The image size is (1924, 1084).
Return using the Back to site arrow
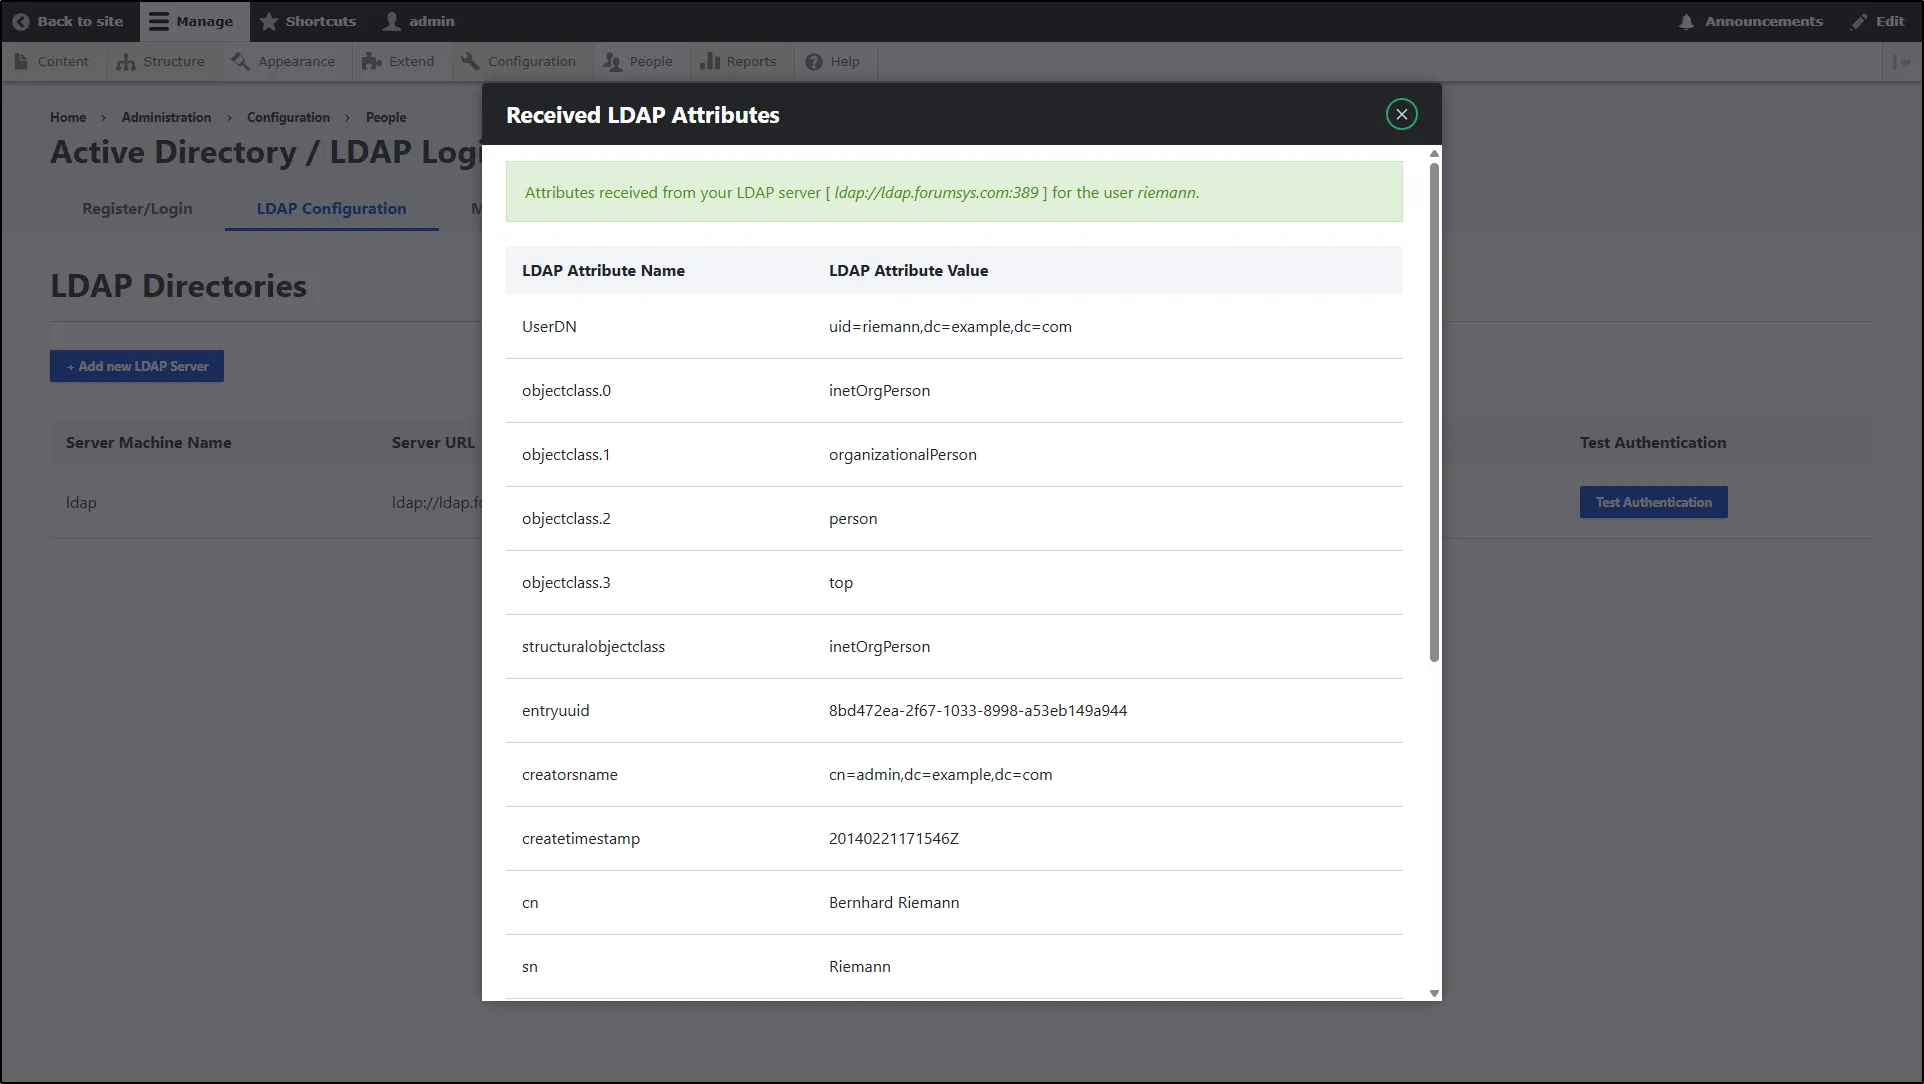pyautogui.click(x=67, y=21)
